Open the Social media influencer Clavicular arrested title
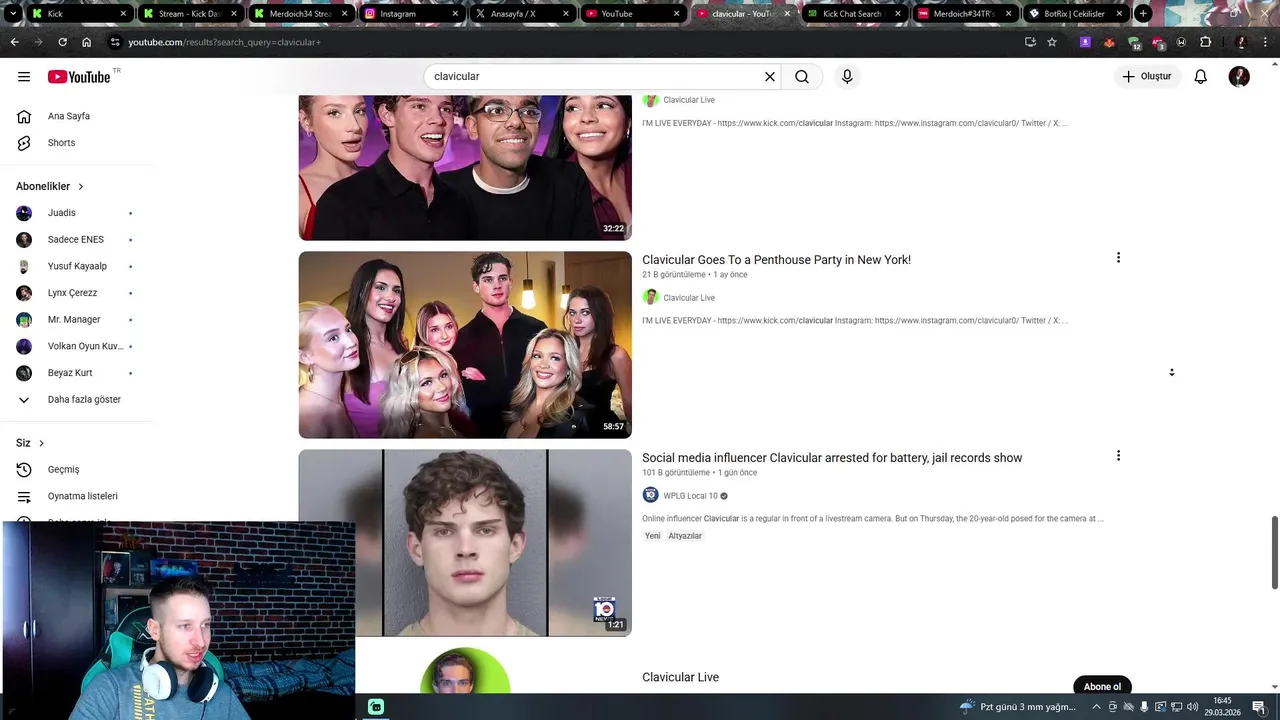The height and width of the screenshot is (720, 1280). [x=832, y=458]
